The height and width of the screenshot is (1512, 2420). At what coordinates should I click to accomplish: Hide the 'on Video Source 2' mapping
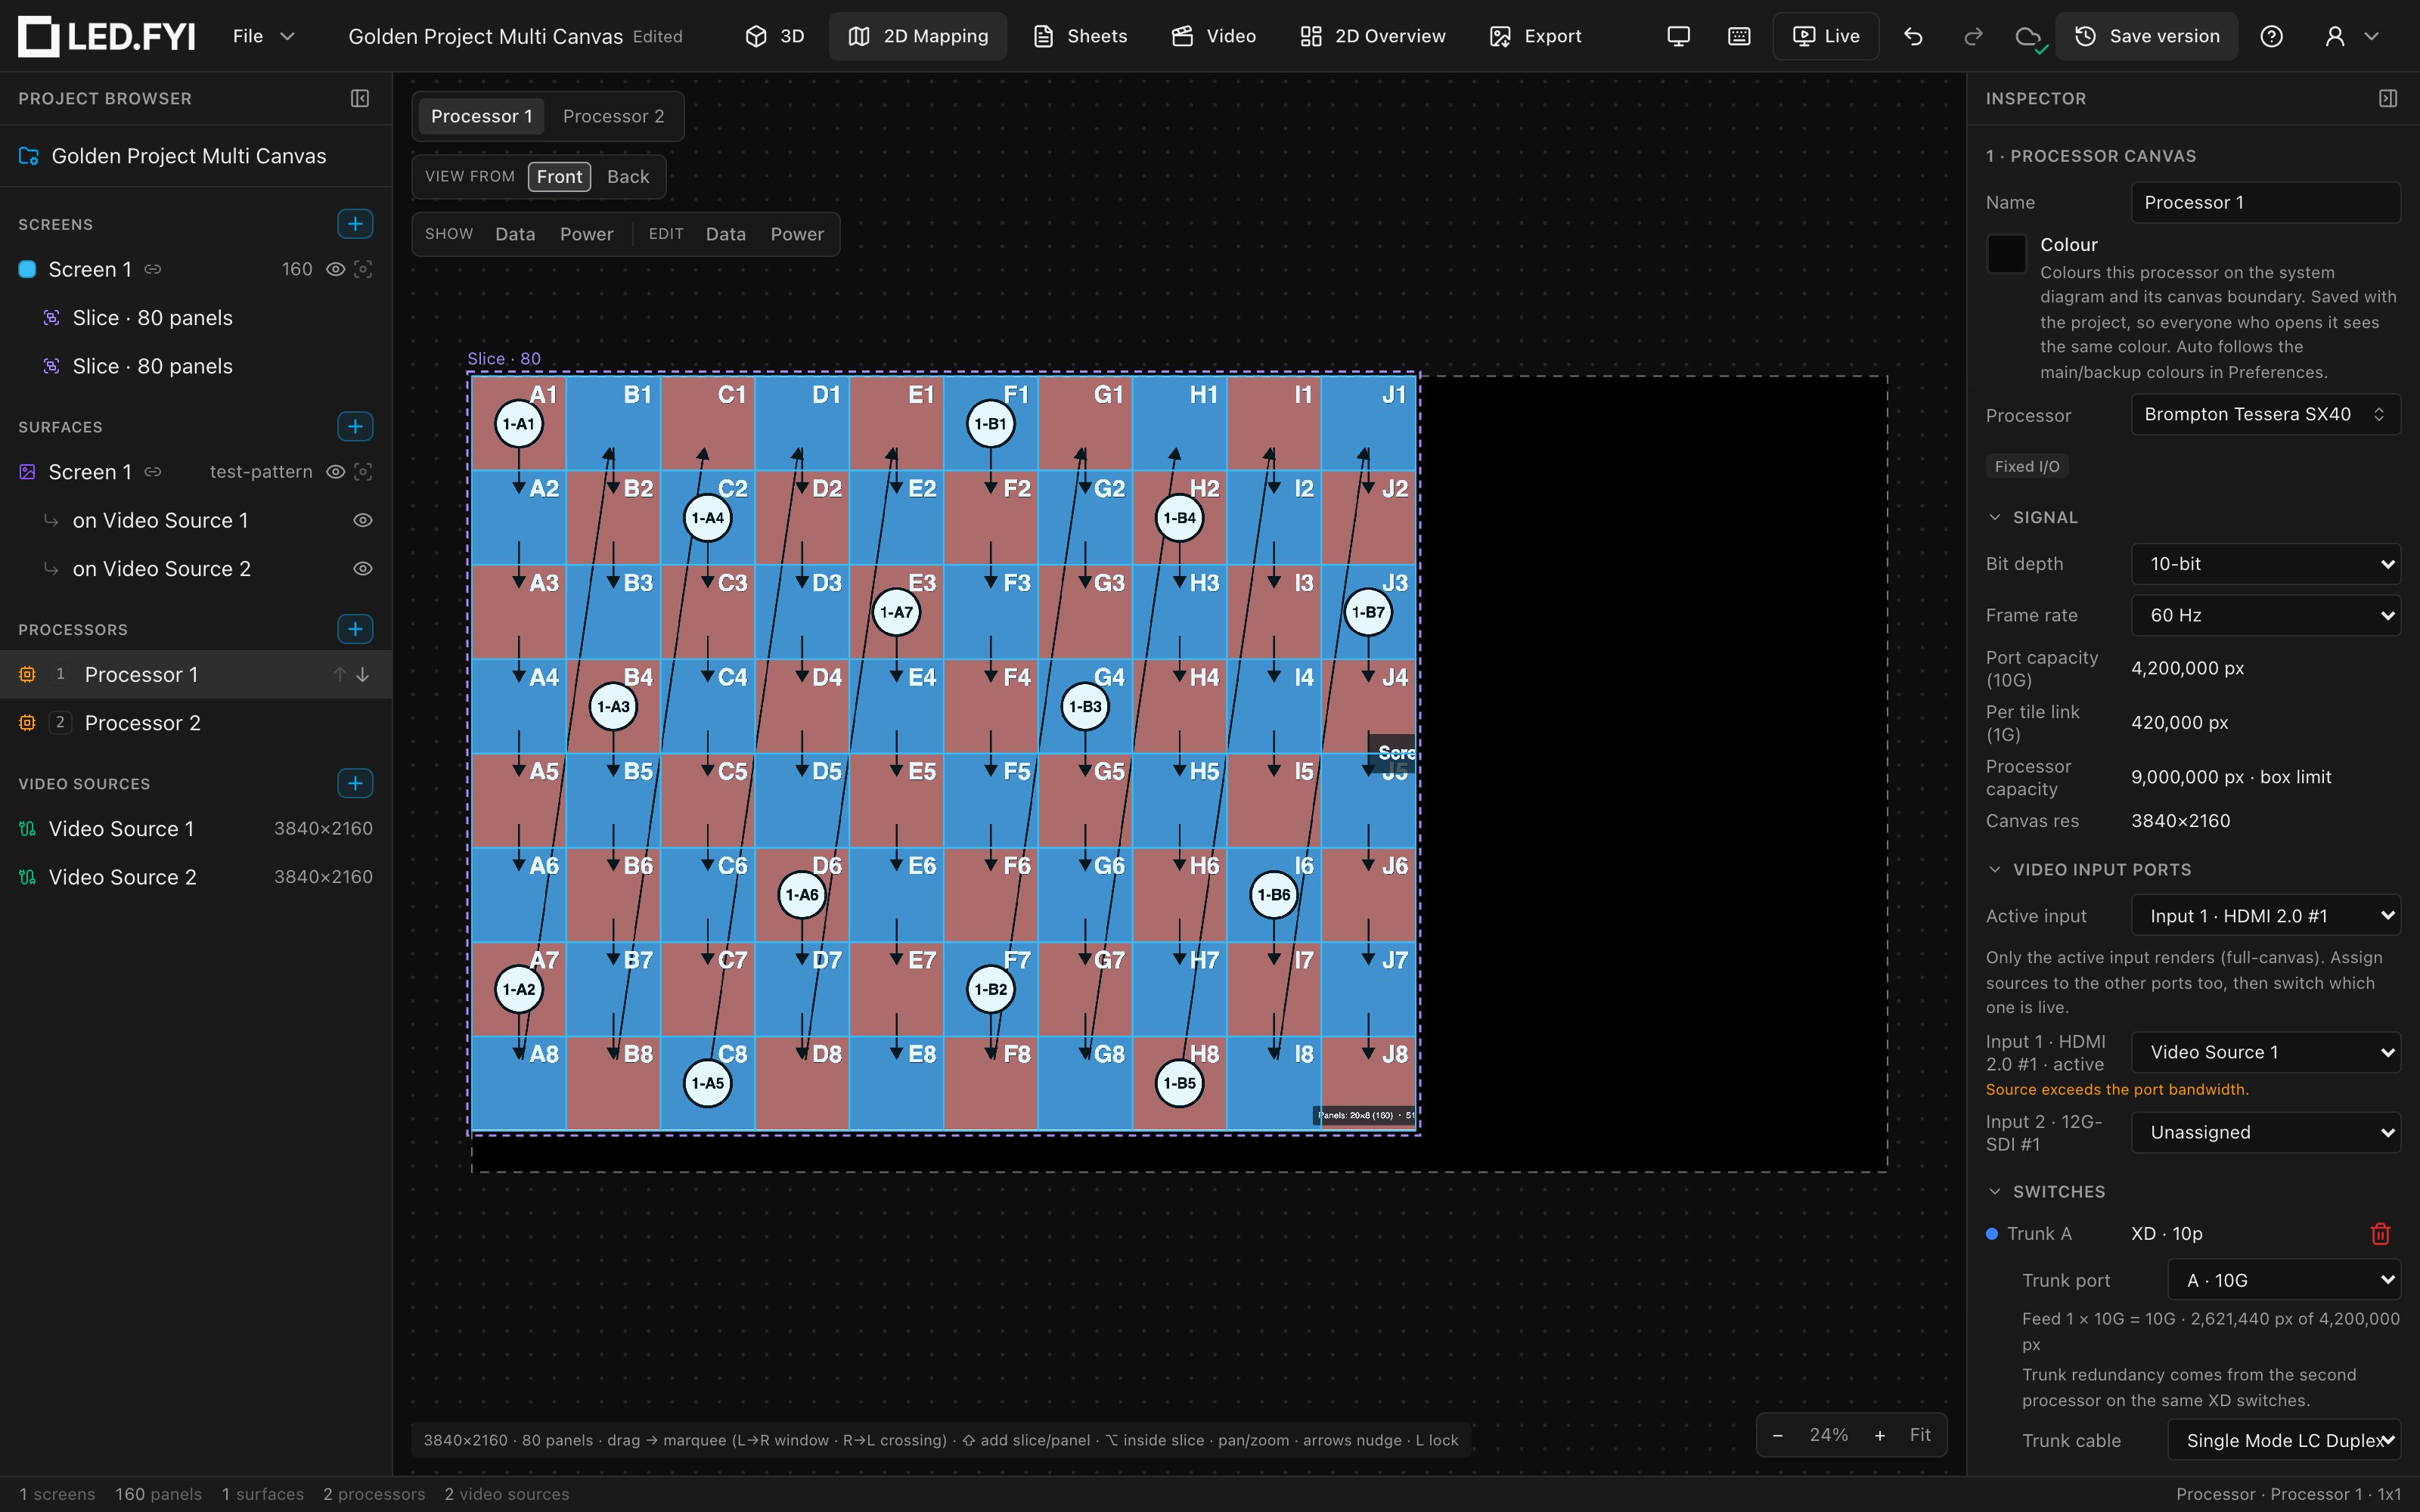click(x=363, y=569)
